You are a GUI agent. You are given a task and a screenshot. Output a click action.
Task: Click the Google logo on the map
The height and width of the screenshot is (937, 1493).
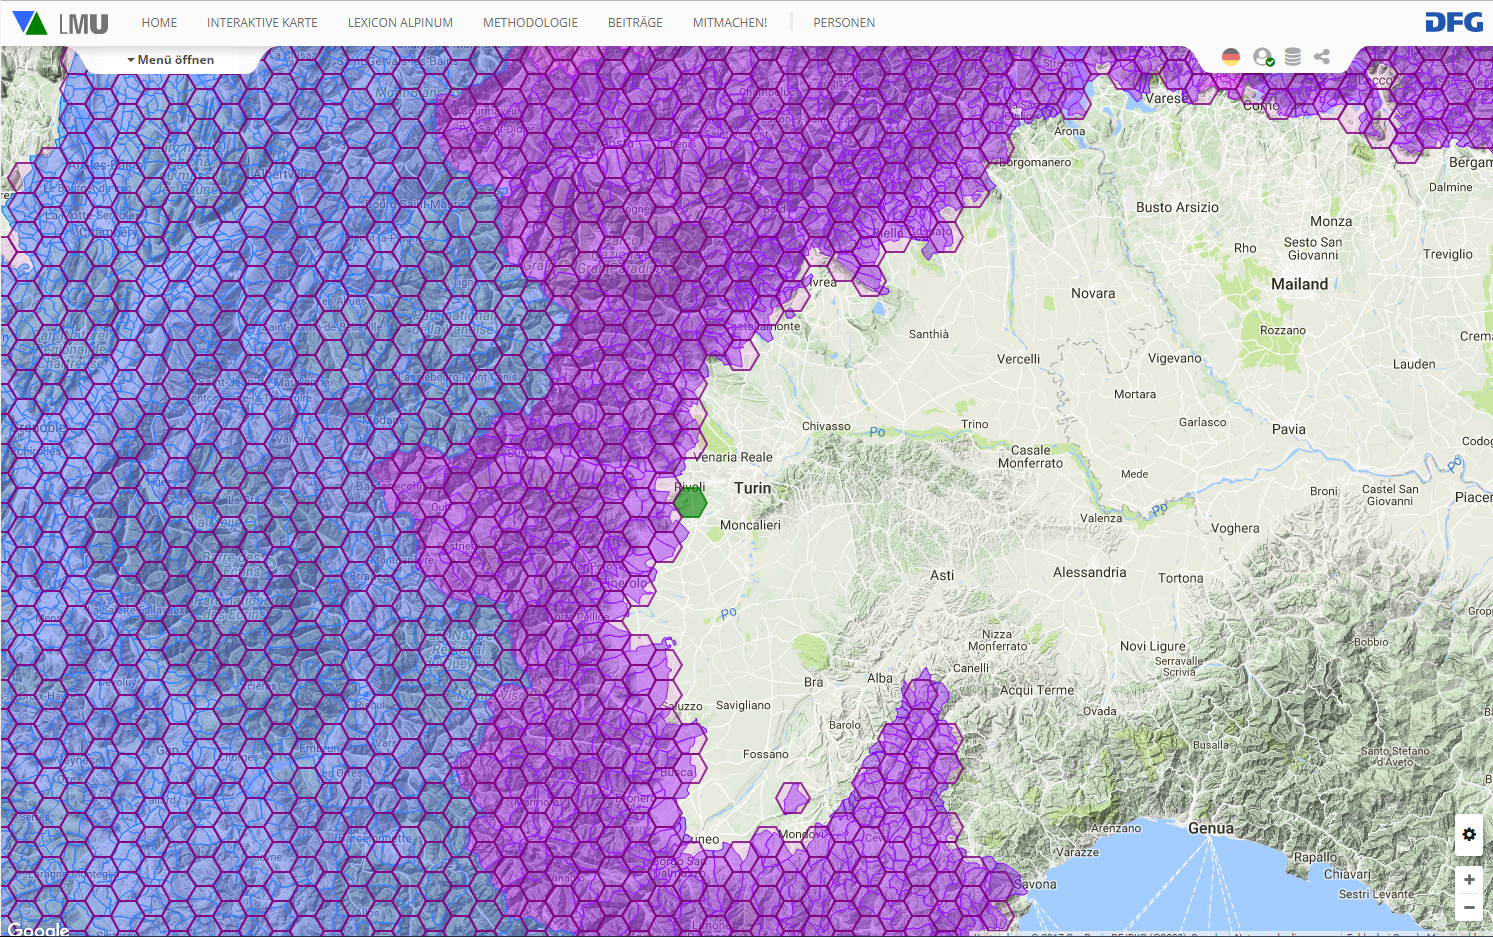[x=38, y=929]
